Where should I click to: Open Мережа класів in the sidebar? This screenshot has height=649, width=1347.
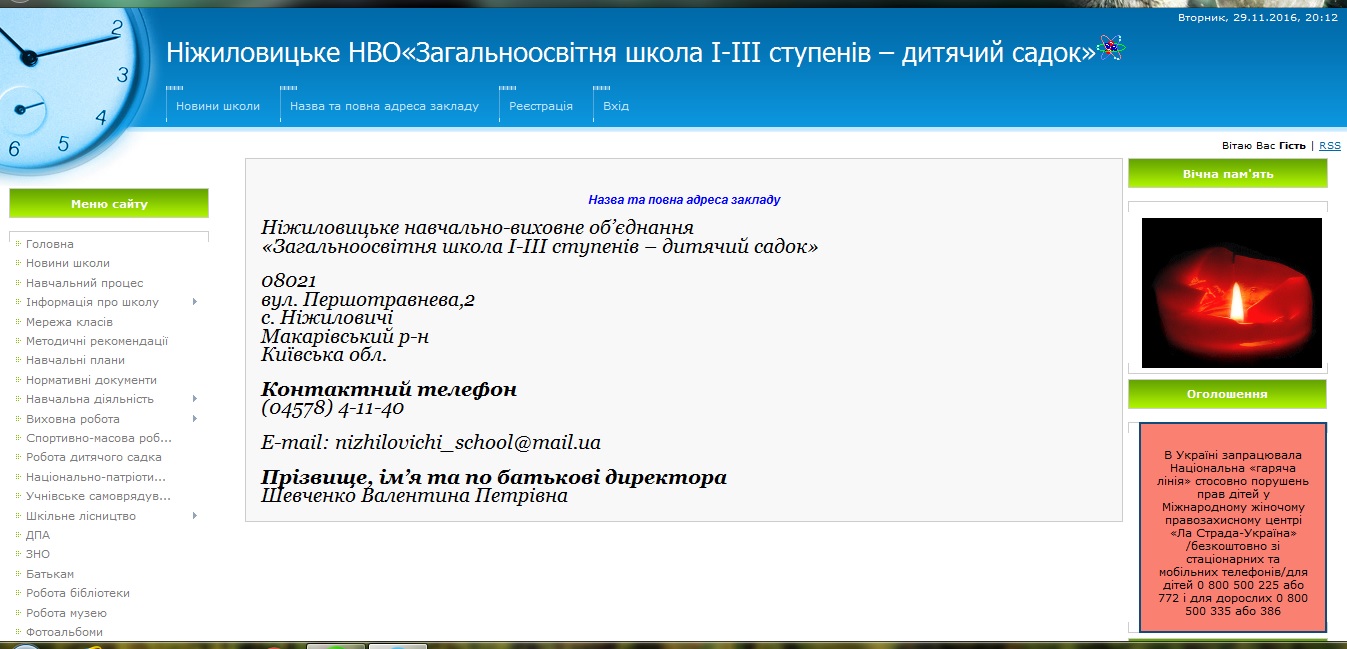coord(69,322)
